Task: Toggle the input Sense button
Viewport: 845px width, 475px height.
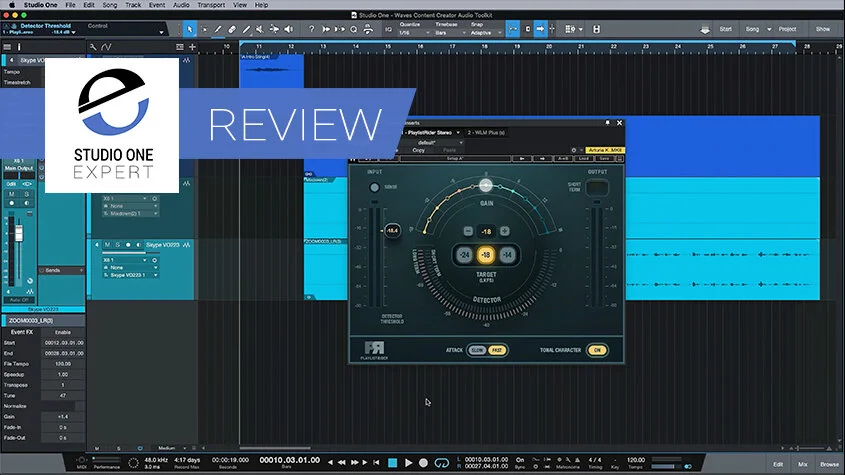Action: 375,187
